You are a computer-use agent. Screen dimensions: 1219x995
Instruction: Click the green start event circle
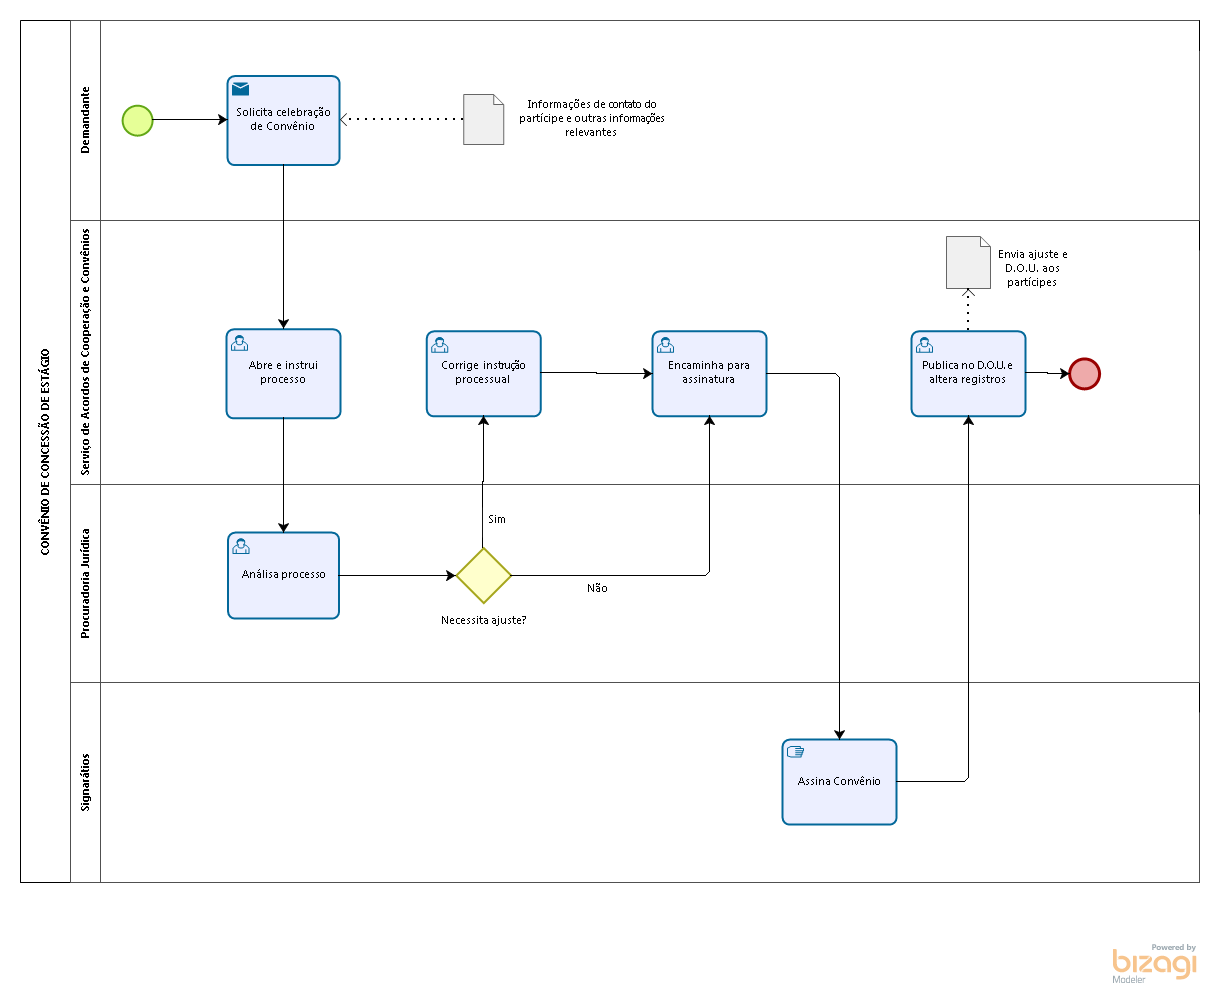(x=137, y=120)
